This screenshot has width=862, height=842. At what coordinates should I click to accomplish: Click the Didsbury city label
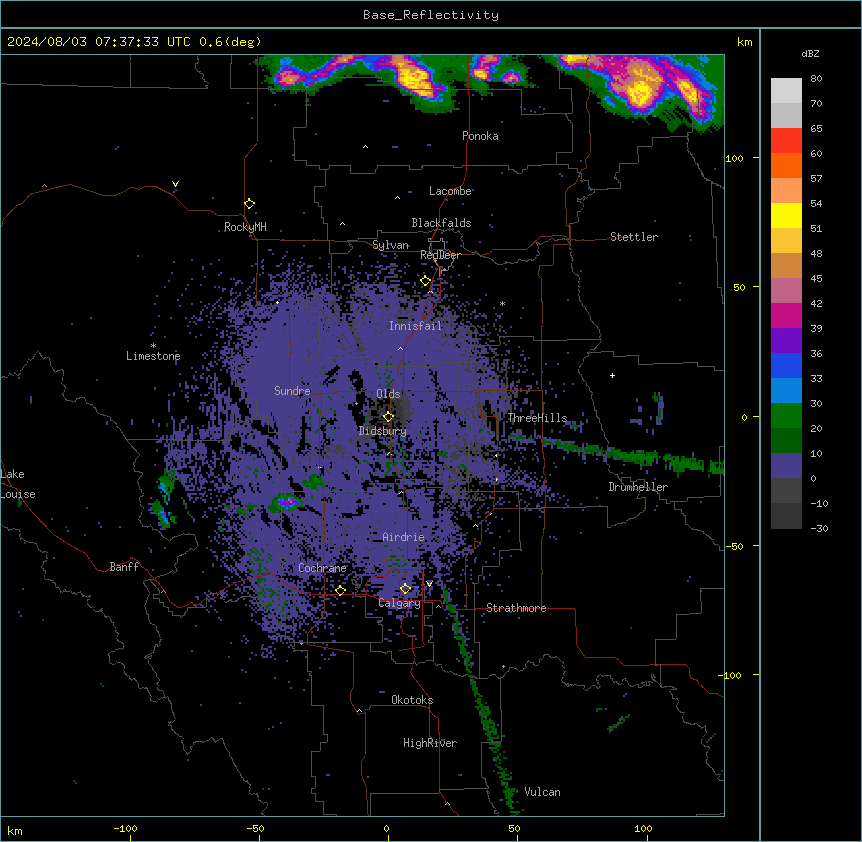(x=383, y=431)
